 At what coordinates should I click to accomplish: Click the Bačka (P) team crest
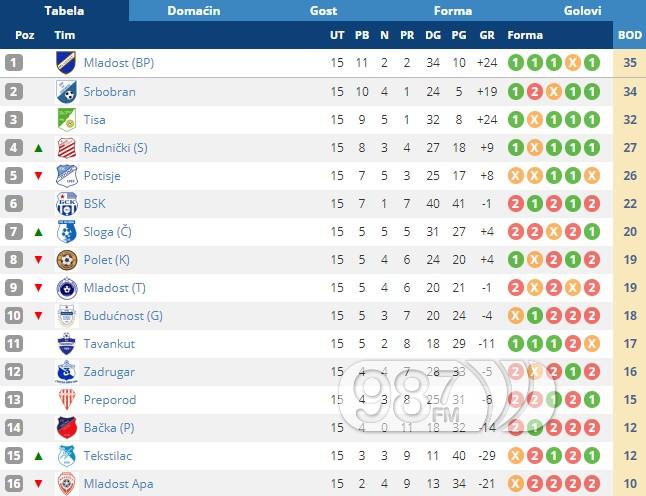66,428
